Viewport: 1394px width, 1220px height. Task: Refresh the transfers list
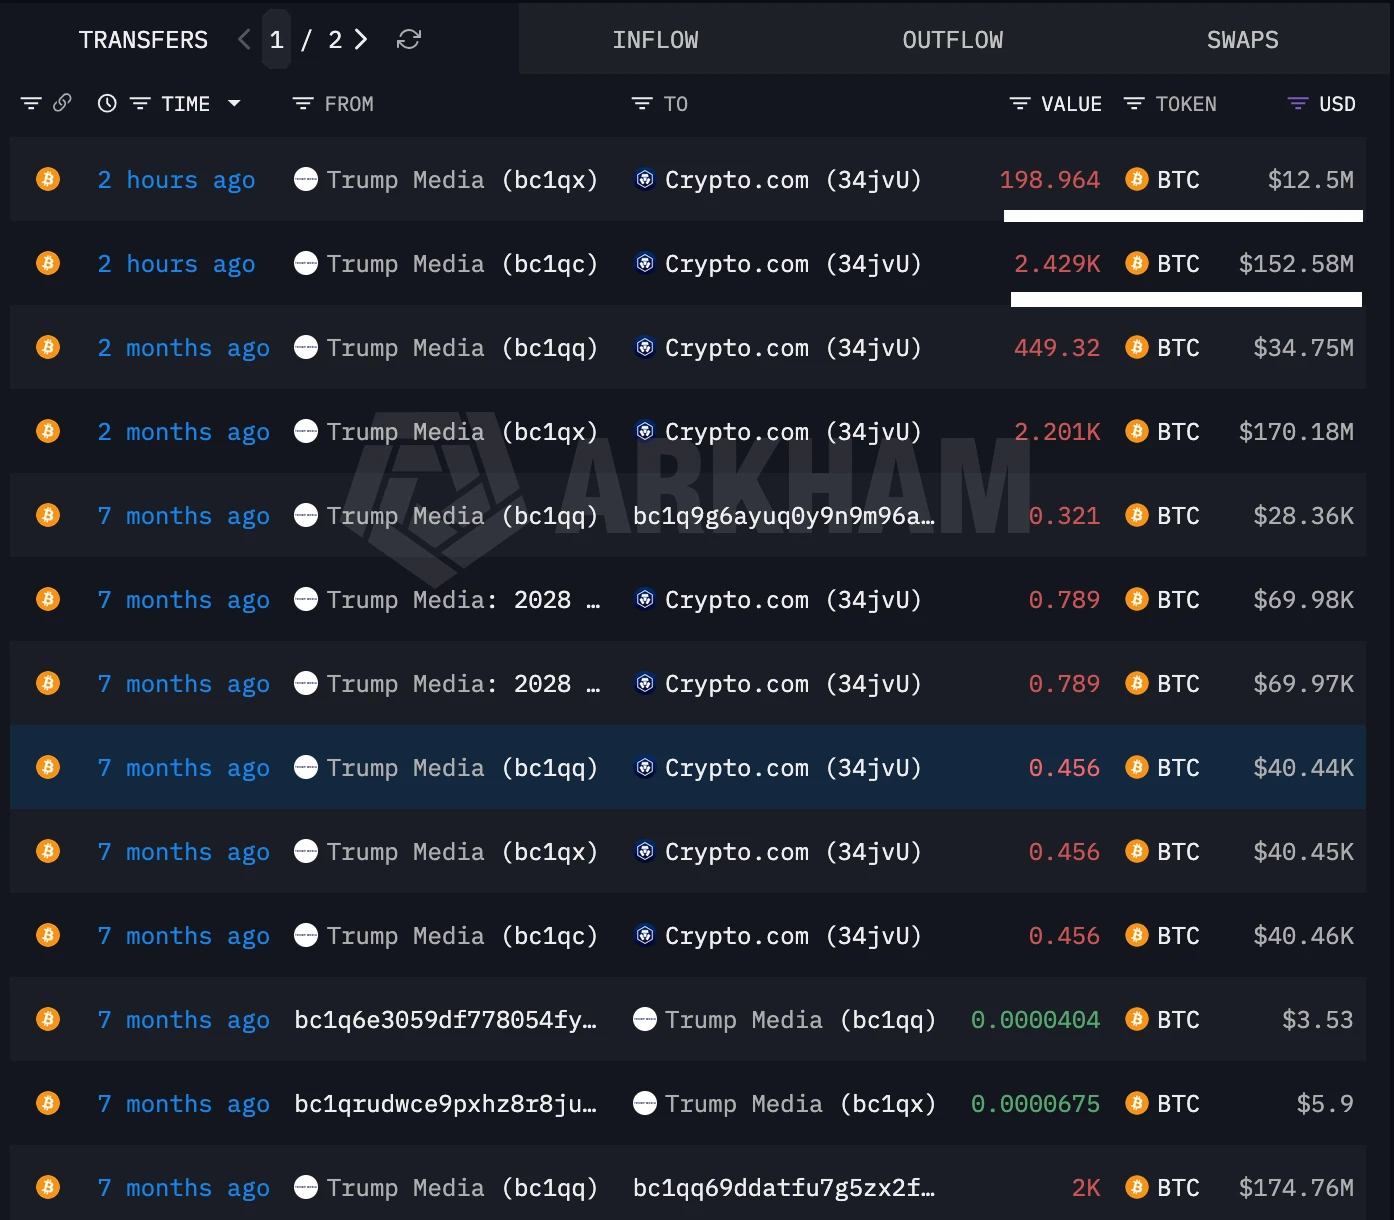[409, 39]
